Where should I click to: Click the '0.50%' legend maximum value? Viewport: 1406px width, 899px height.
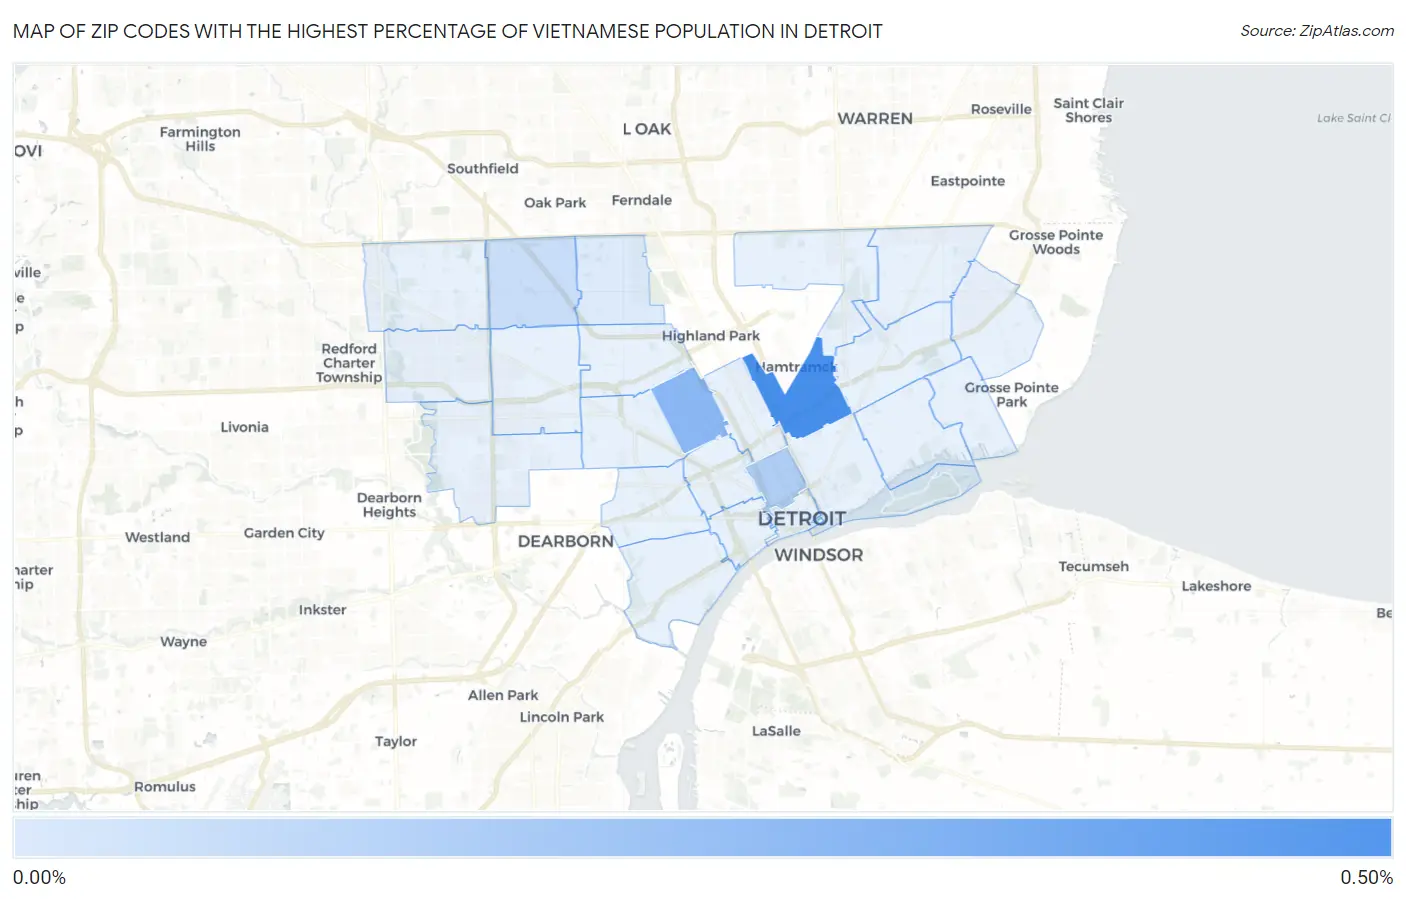click(1366, 878)
